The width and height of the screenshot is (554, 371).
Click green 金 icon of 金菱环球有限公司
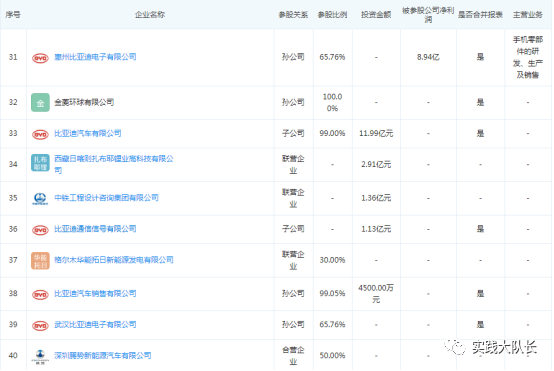click(40, 102)
